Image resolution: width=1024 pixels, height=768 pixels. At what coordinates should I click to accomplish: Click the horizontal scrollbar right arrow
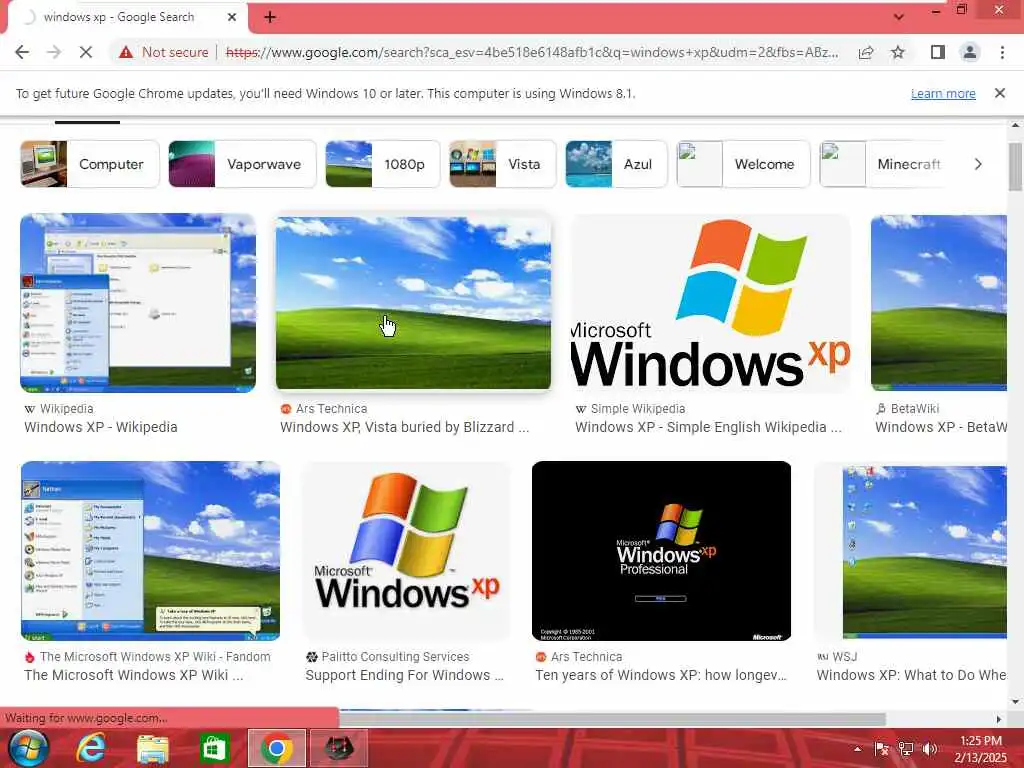[x=999, y=719]
